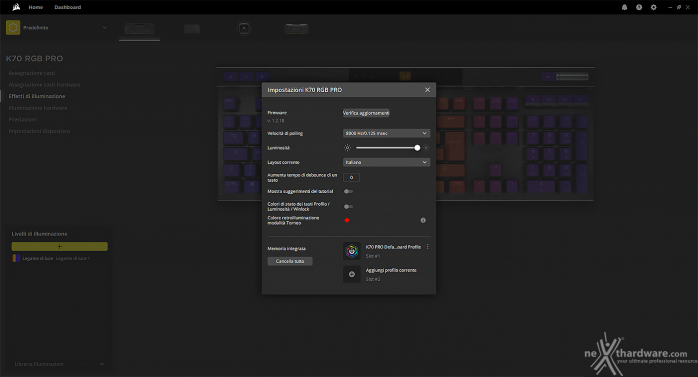The height and width of the screenshot is (377, 698).
Task: Click the yellow Predefinito profile icon
Action: [13, 28]
